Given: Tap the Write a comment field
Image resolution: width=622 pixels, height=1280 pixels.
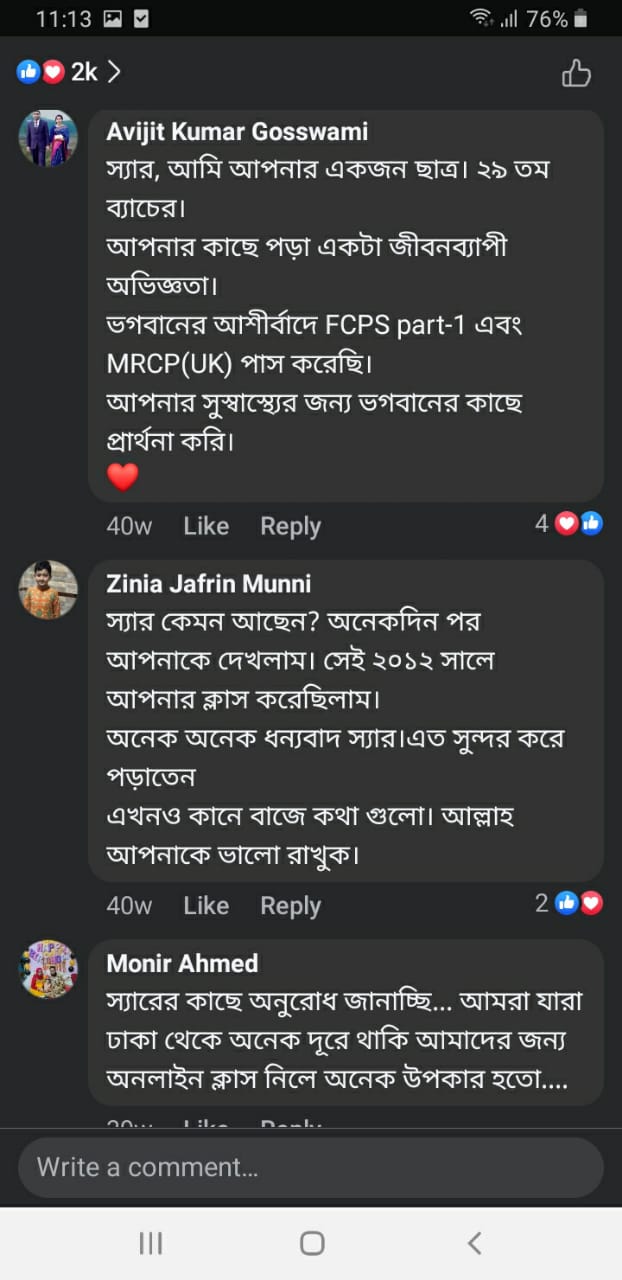Looking at the screenshot, I should tap(310, 1167).
